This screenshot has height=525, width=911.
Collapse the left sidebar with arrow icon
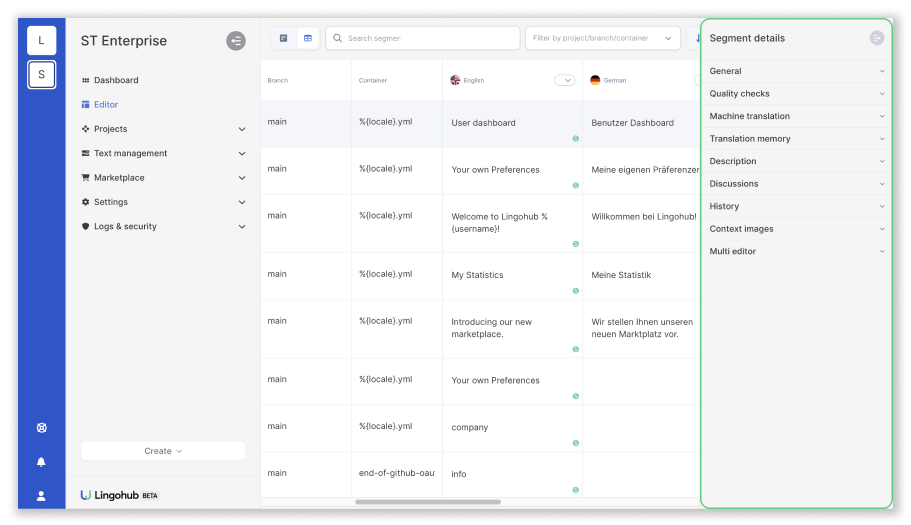[x=236, y=41]
